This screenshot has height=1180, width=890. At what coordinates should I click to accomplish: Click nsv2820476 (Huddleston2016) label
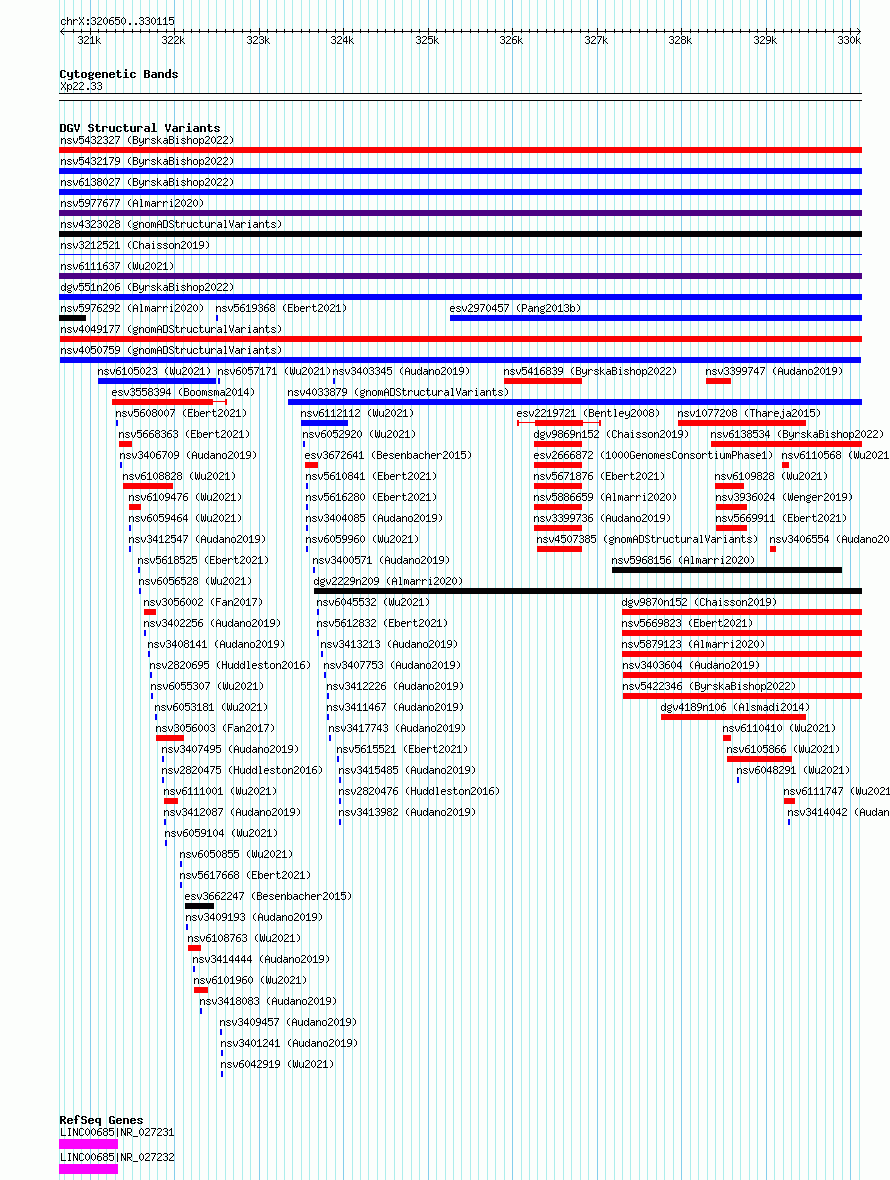point(418,793)
